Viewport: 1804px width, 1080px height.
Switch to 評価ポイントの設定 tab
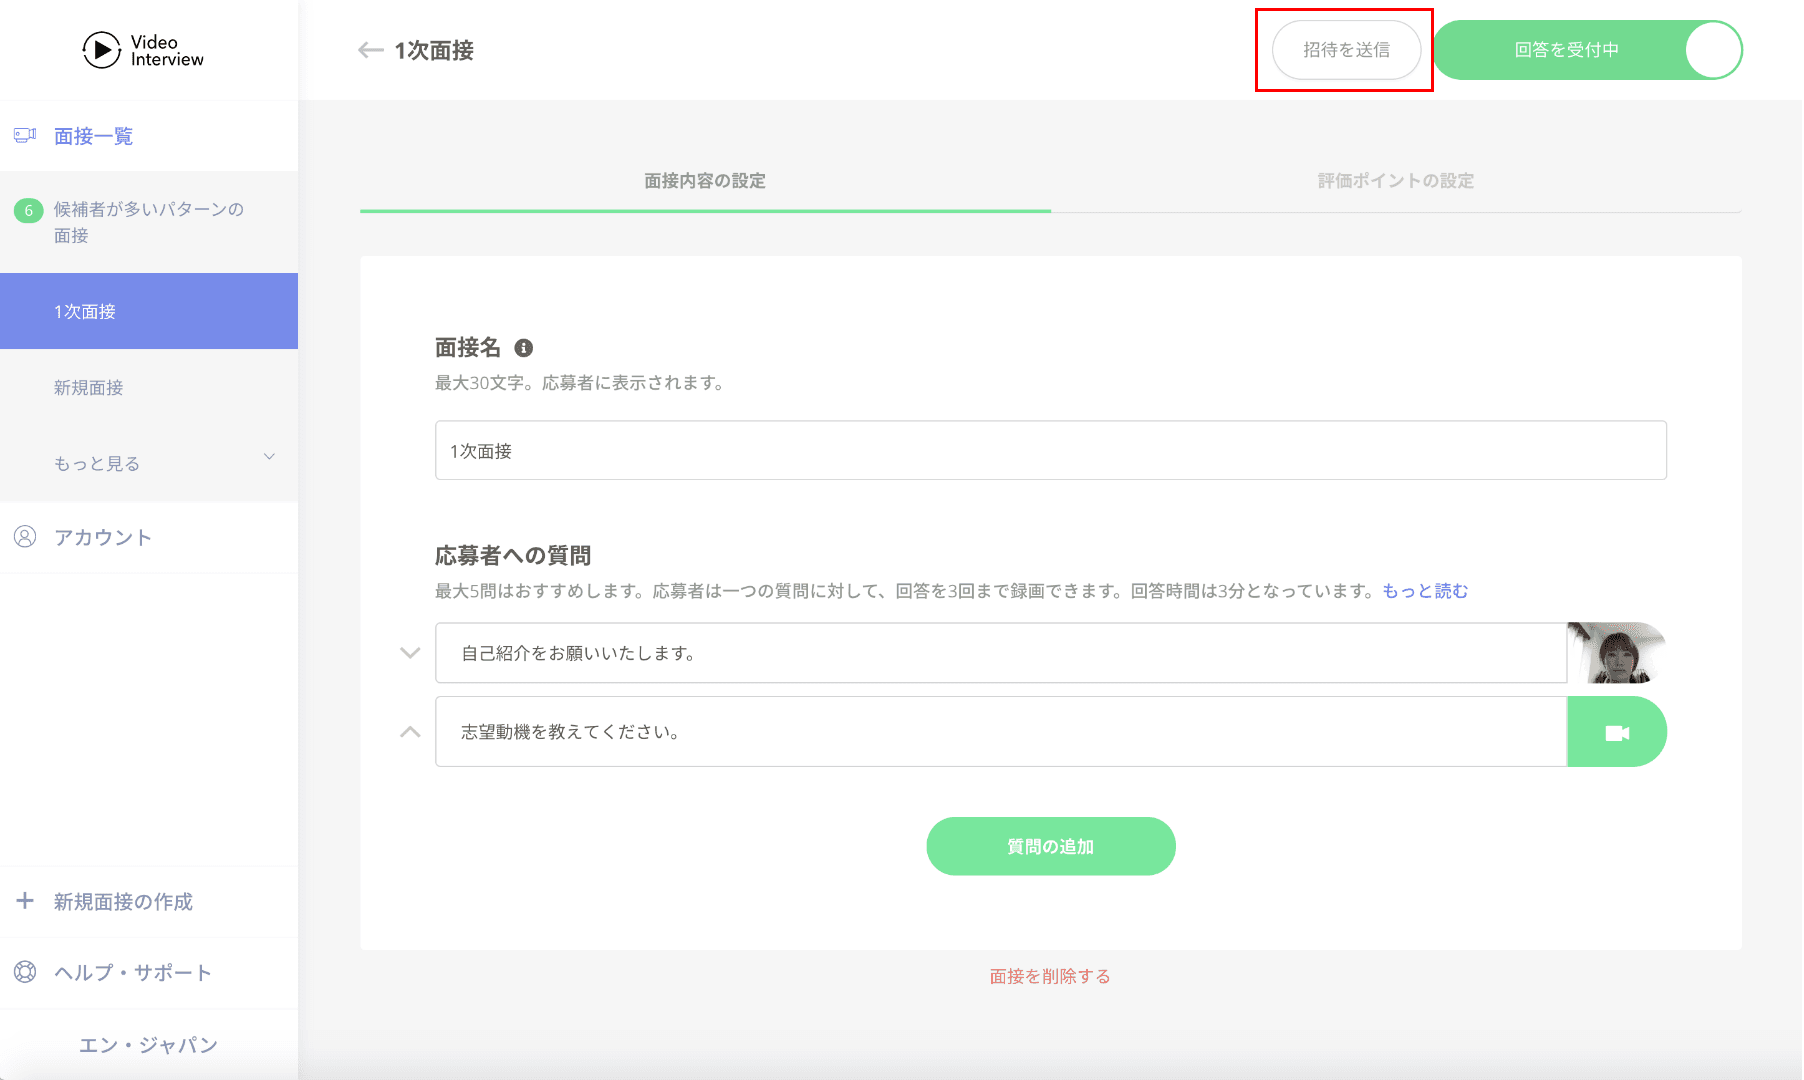pyautogui.click(x=1395, y=181)
